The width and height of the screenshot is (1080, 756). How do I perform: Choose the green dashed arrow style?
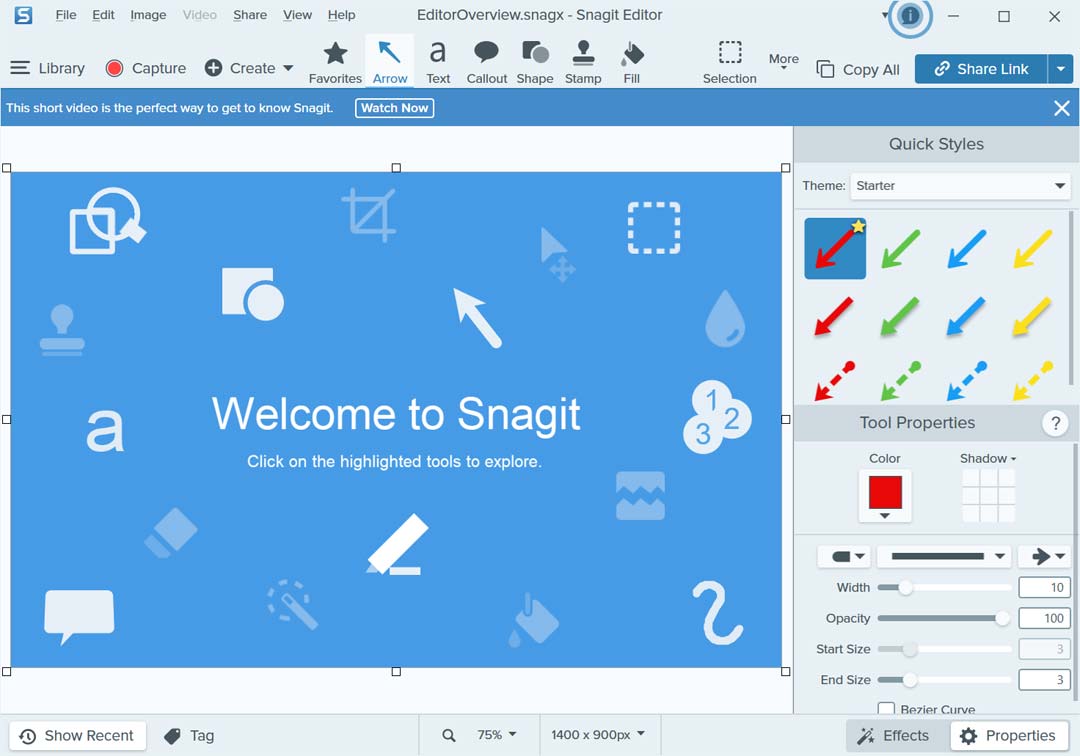(900, 381)
